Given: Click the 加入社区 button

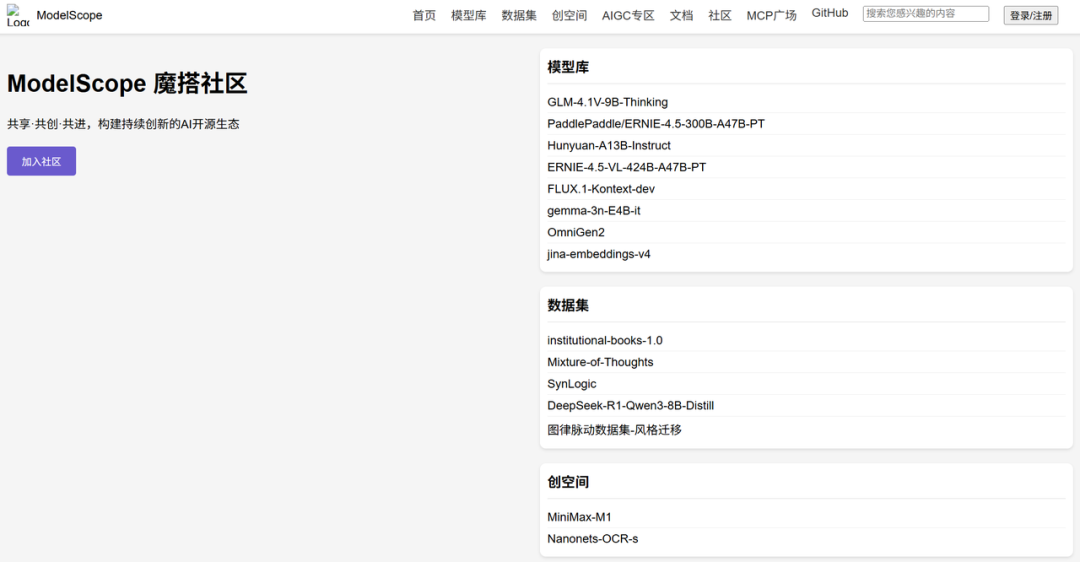Looking at the screenshot, I should (41, 161).
